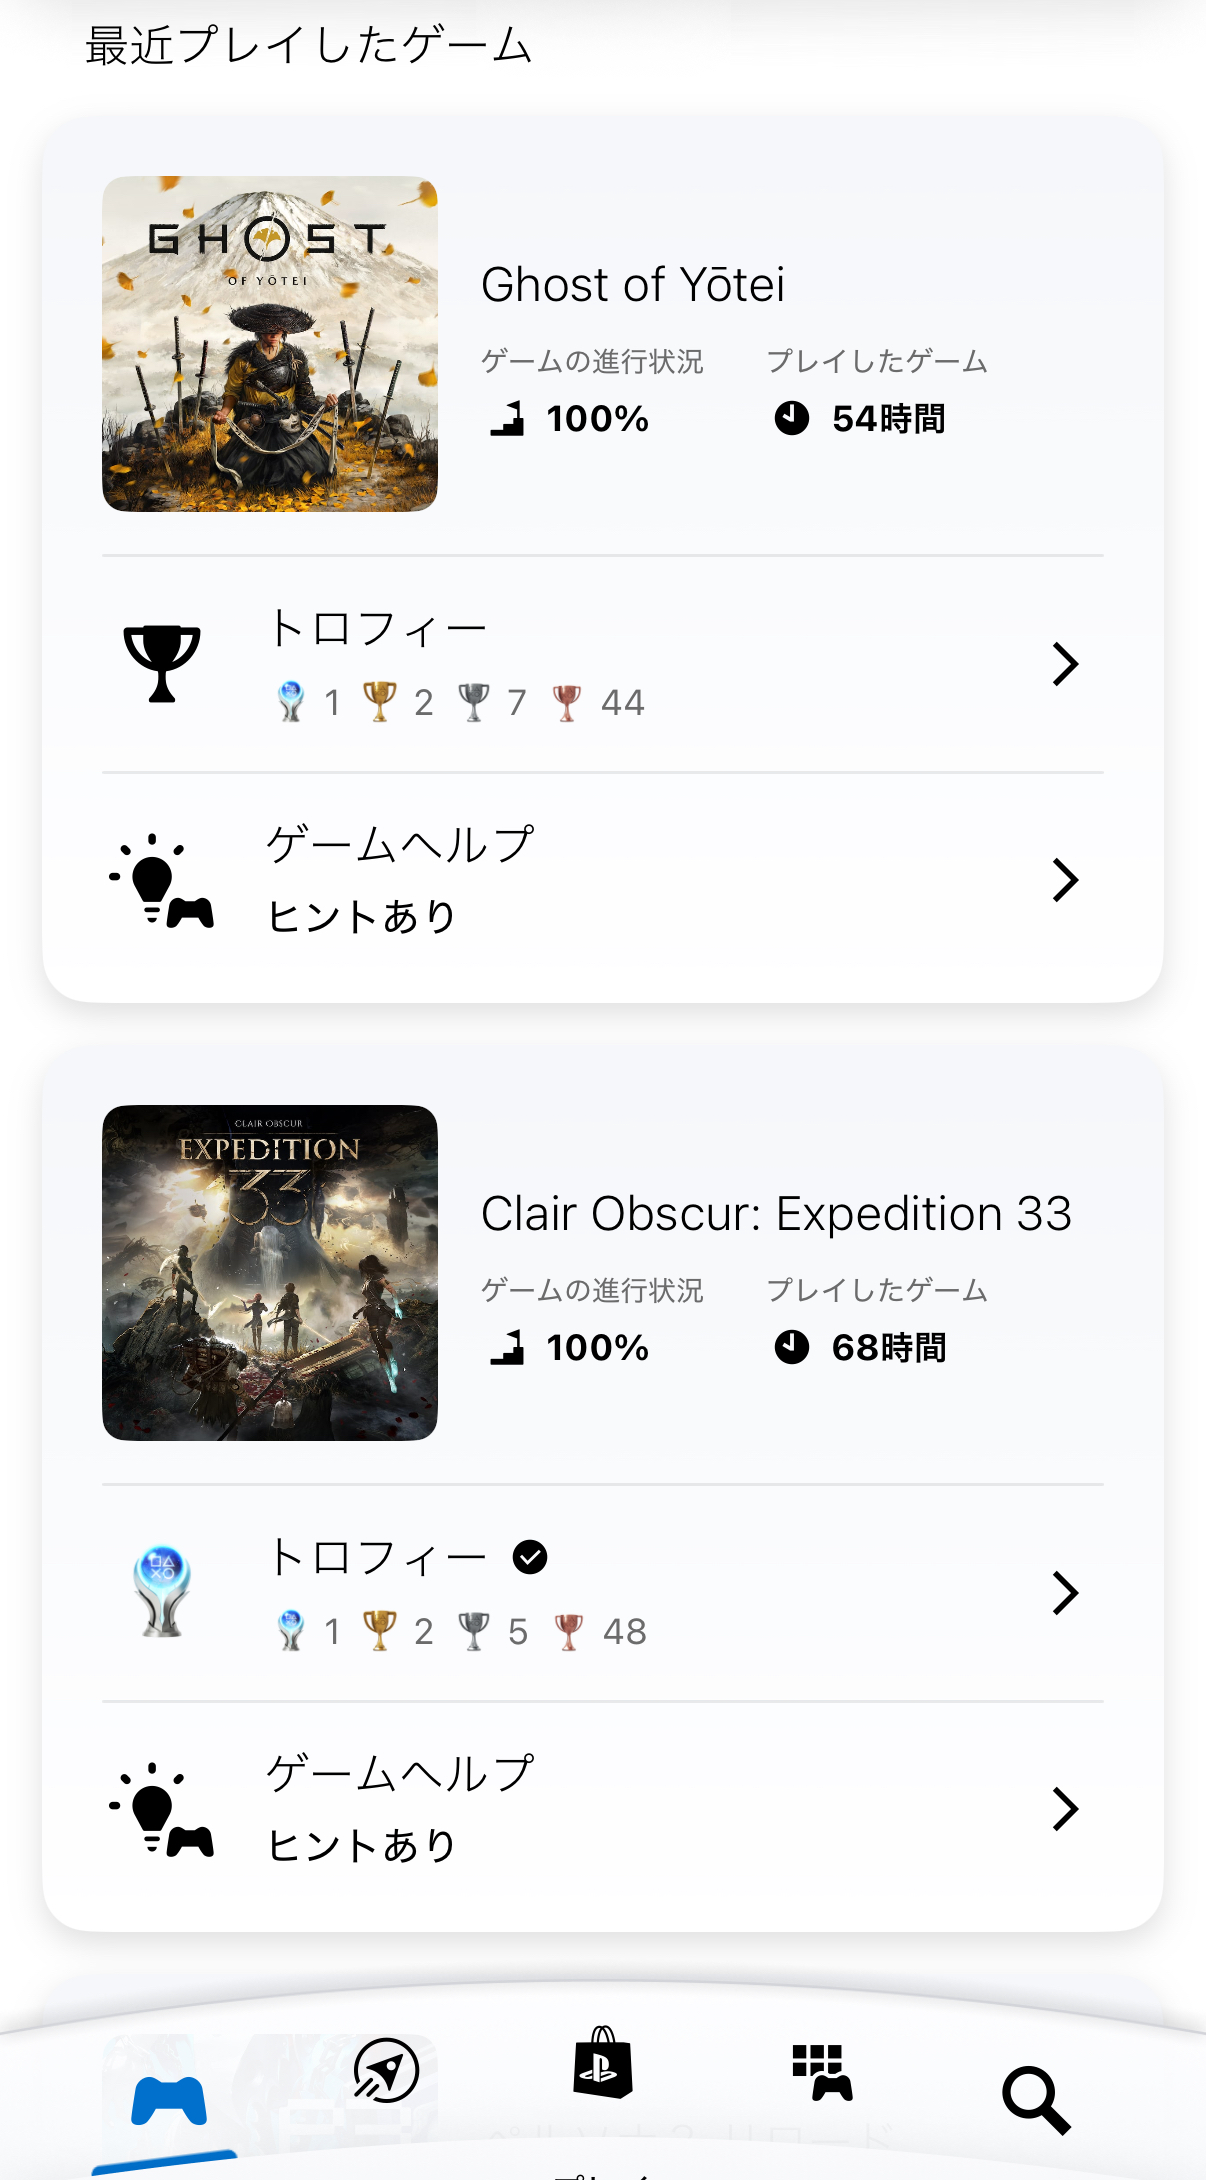Expand Ghost of Yōtei ゲームヘルプ chevron

tap(1065, 880)
